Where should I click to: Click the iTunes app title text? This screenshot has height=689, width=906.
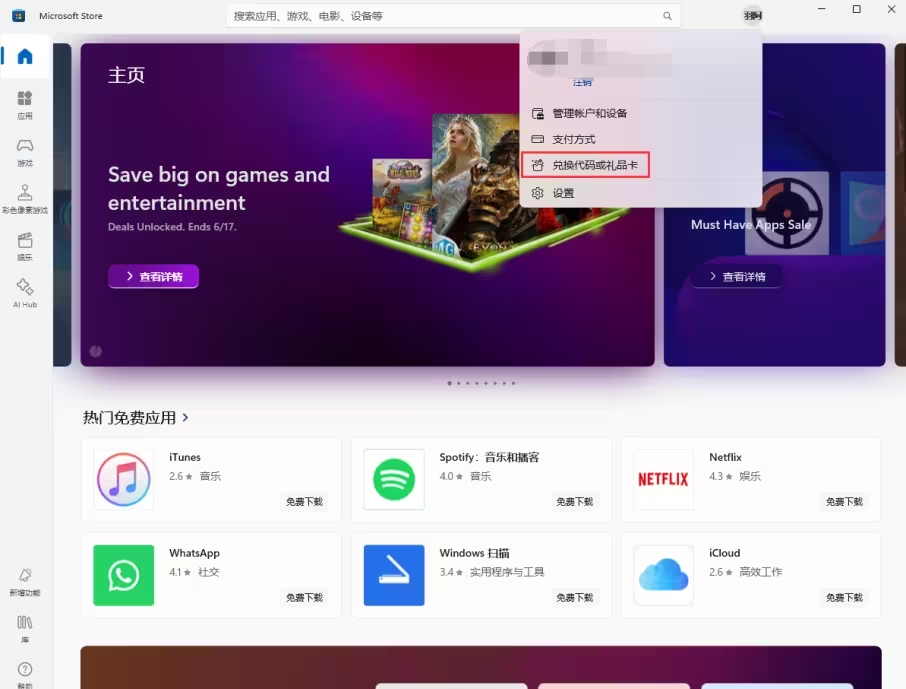click(x=185, y=457)
